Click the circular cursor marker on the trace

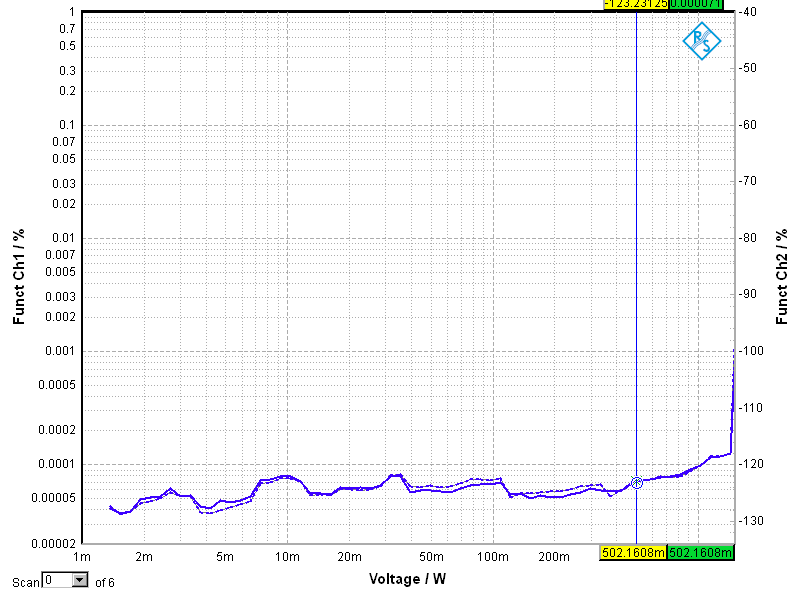pyautogui.click(x=637, y=483)
